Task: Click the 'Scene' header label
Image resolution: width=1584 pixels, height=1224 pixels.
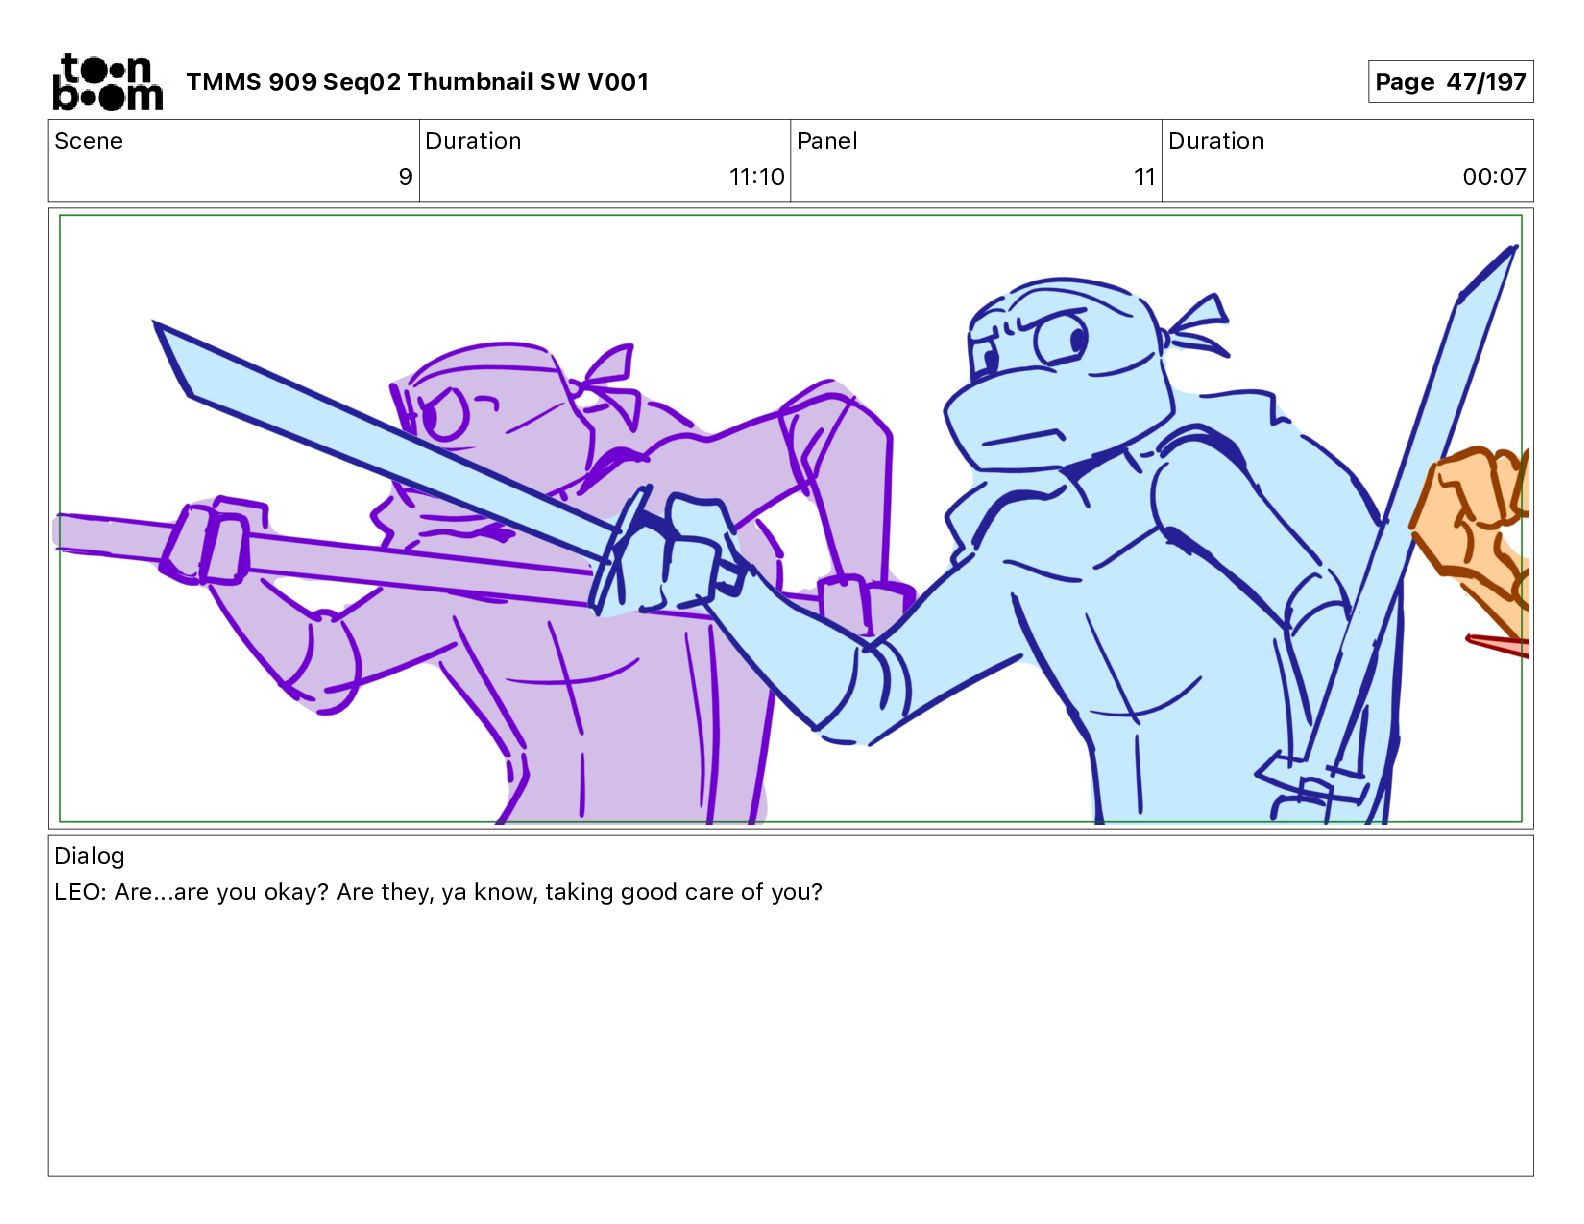Action: [x=88, y=141]
